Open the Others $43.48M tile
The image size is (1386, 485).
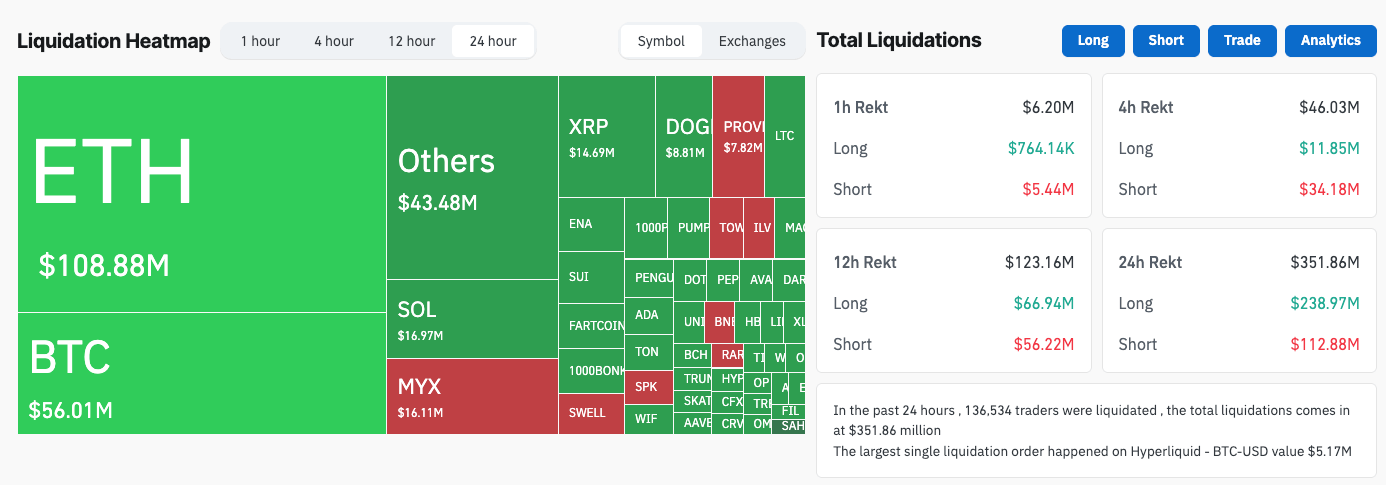click(472, 178)
